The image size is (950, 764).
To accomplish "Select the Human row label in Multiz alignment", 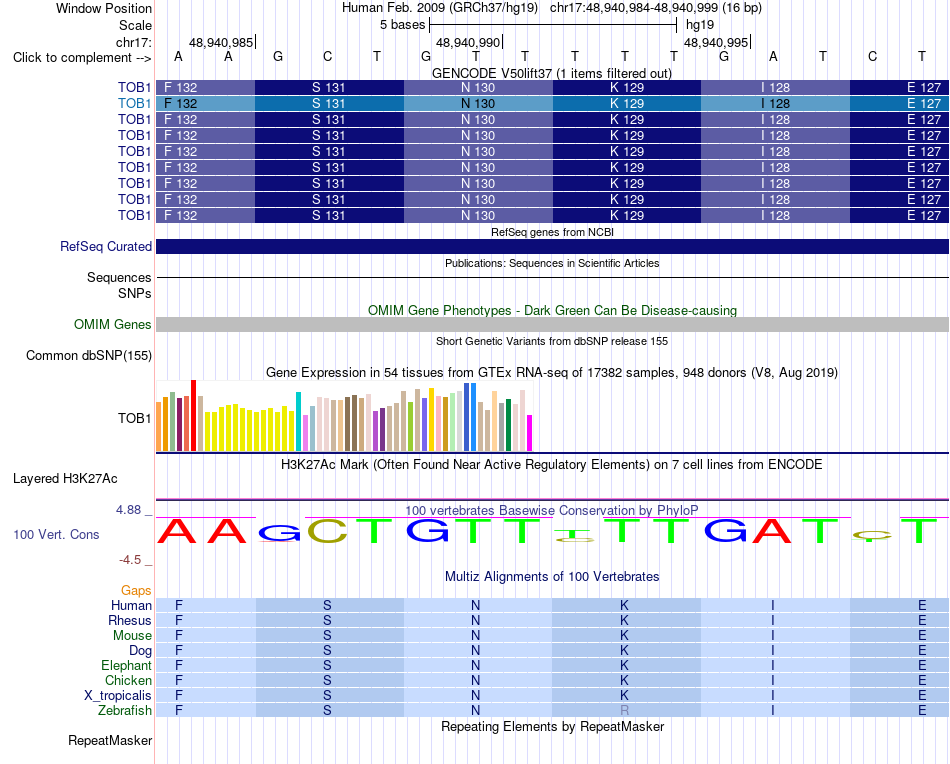I will 131,605.
